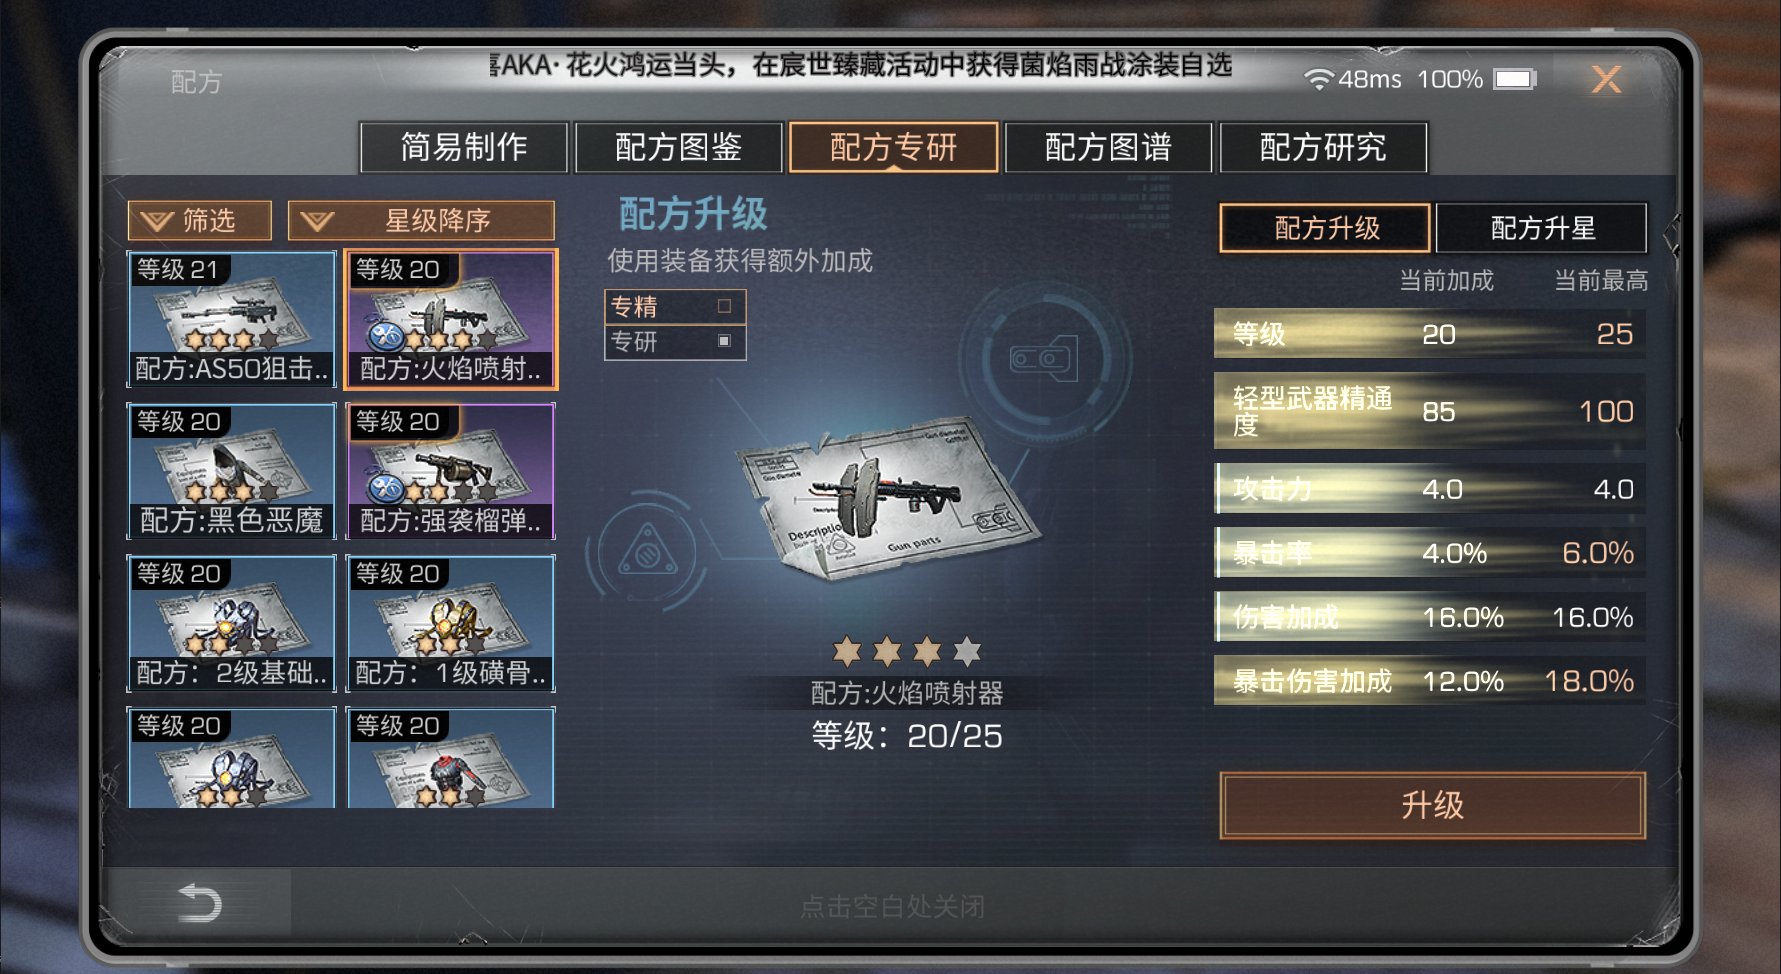Image resolution: width=1781 pixels, height=974 pixels.
Task: Switch to the 配方图鉴 tab
Action: tap(678, 147)
